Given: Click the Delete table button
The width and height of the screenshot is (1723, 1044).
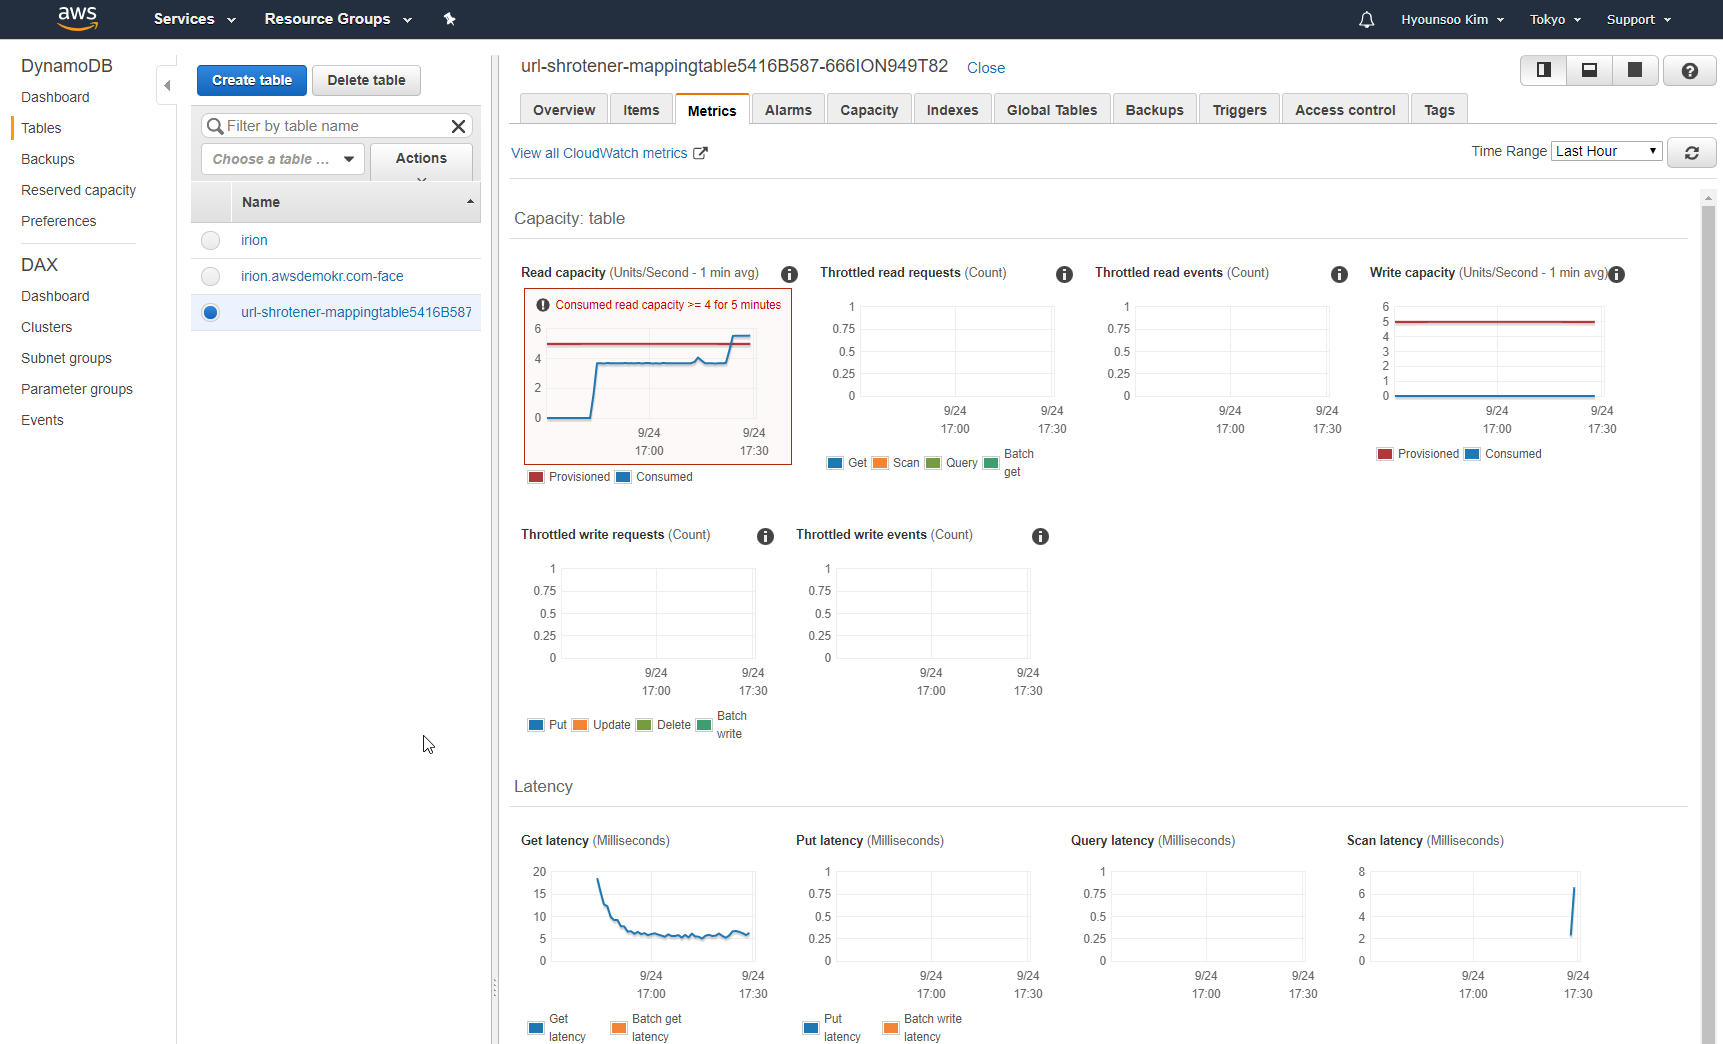Looking at the screenshot, I should [x=366, y=80].
